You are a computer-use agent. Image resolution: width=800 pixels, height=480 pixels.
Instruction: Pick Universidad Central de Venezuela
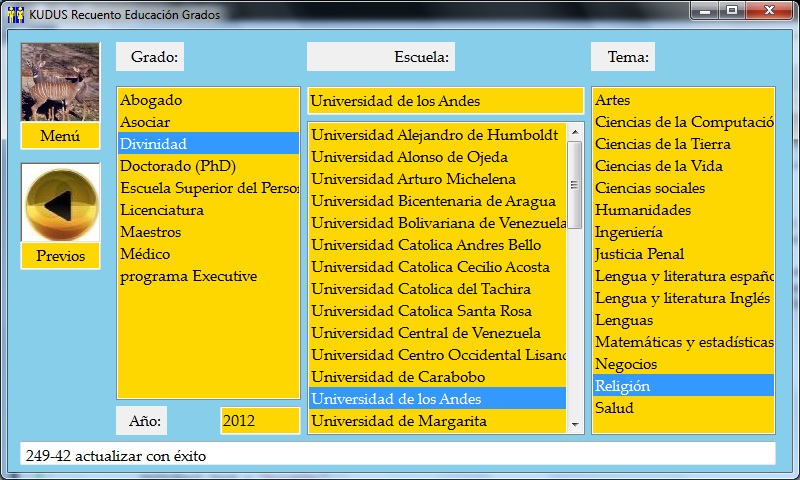[426, 333]
